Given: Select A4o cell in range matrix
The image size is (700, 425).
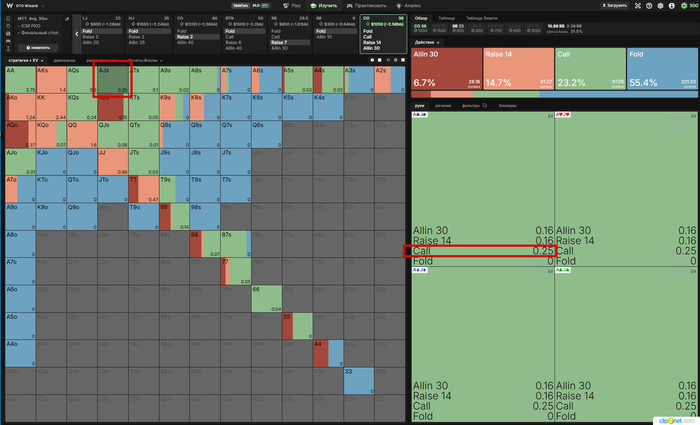Looking at the screenshot, I should point(21,354).
